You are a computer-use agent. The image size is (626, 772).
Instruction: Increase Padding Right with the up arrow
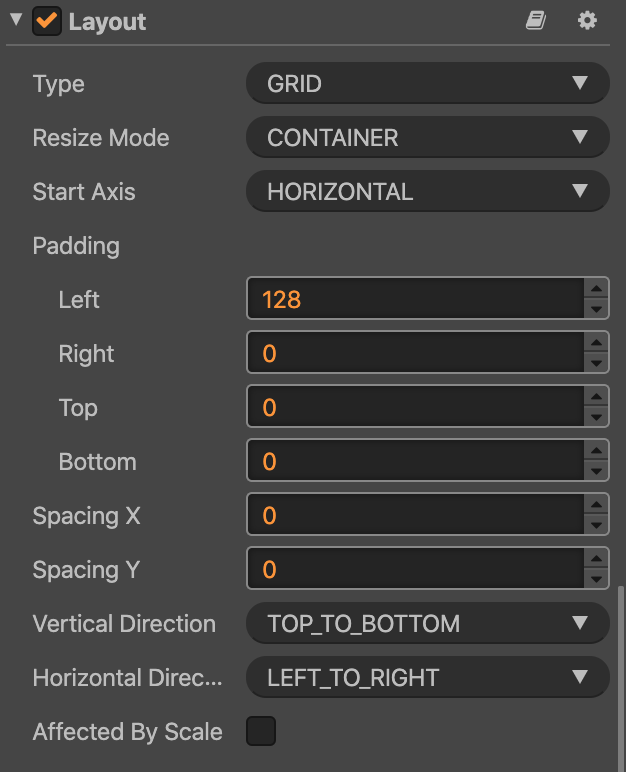597,344
